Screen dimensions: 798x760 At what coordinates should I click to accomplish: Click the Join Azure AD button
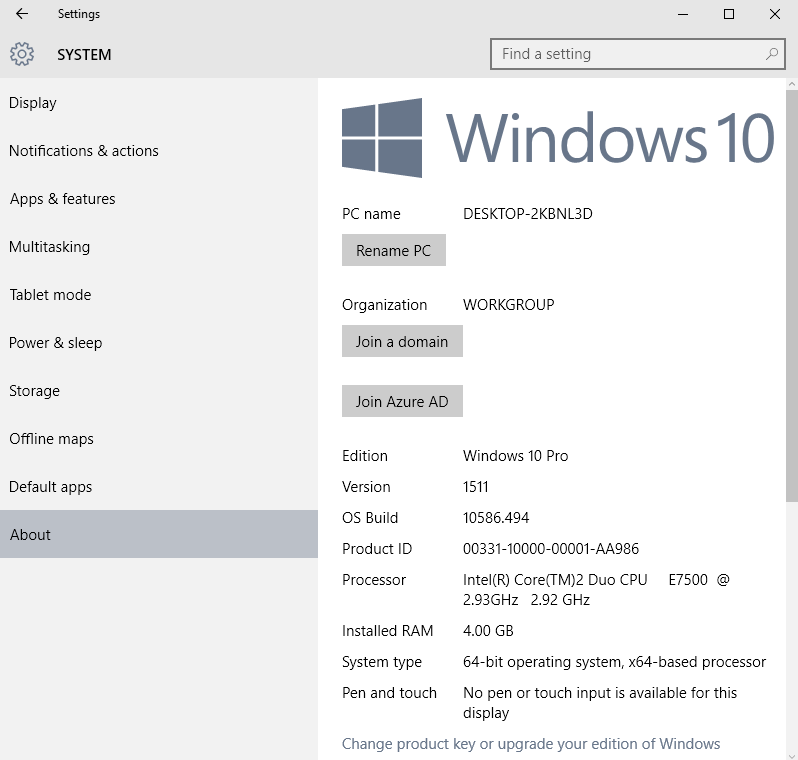pos(402,401)
